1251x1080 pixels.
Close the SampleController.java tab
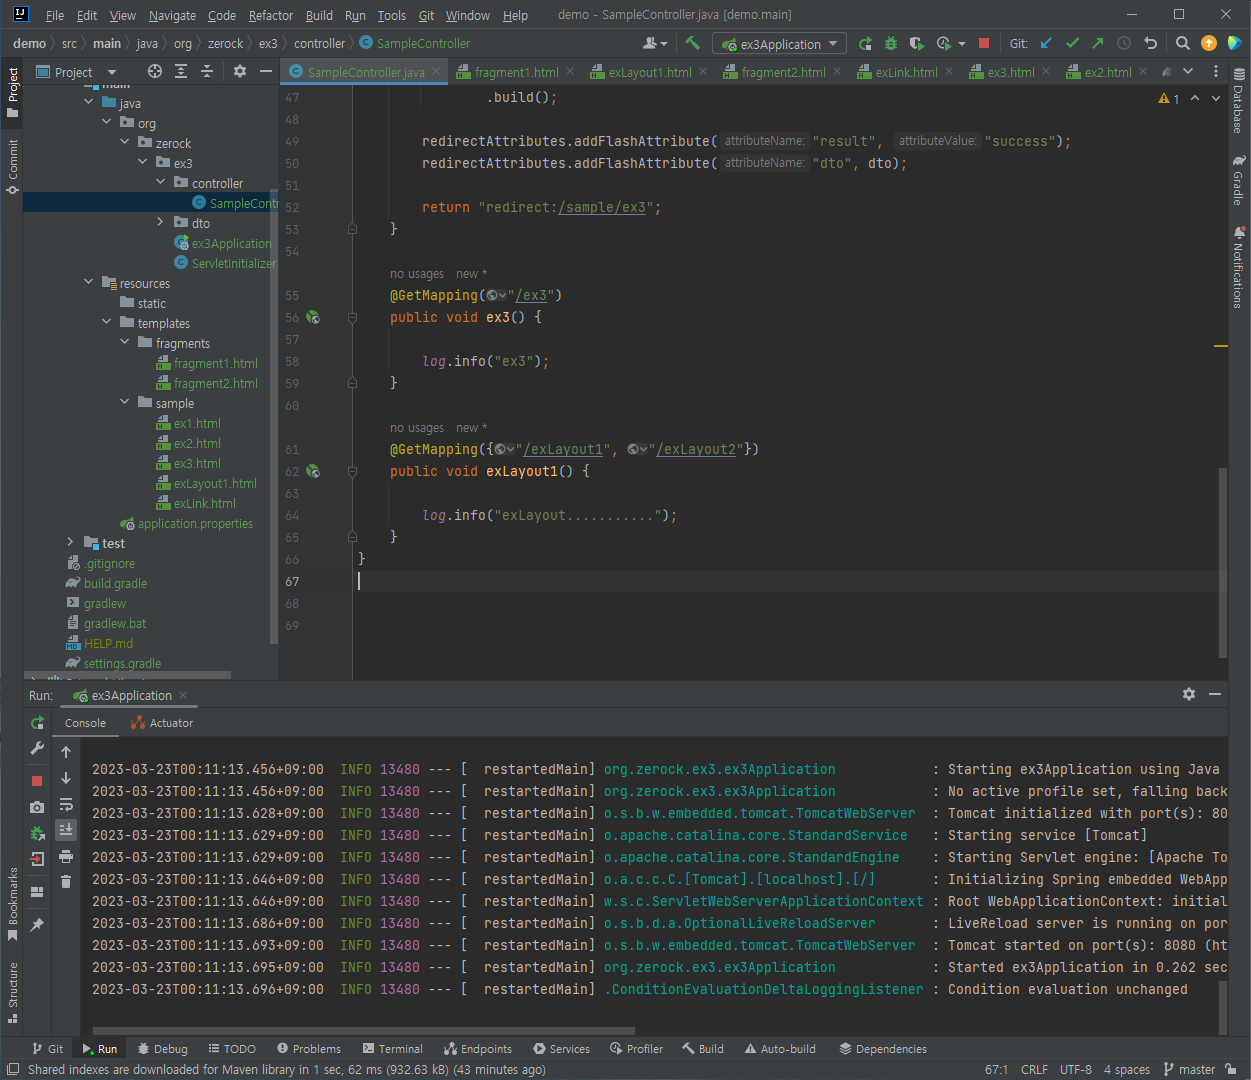point(436,71)
